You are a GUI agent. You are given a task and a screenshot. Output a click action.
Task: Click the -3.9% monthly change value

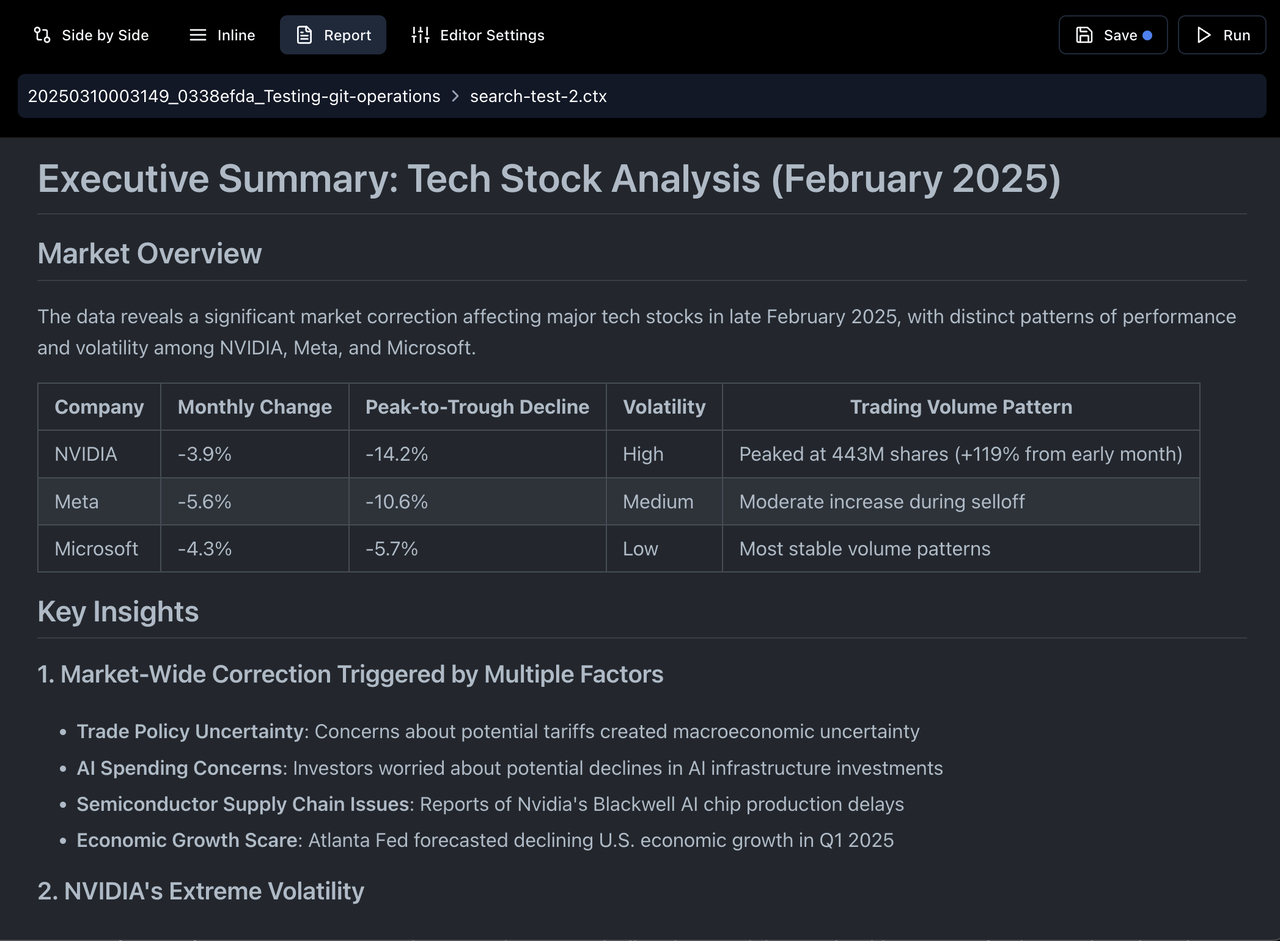pos(254,454)
